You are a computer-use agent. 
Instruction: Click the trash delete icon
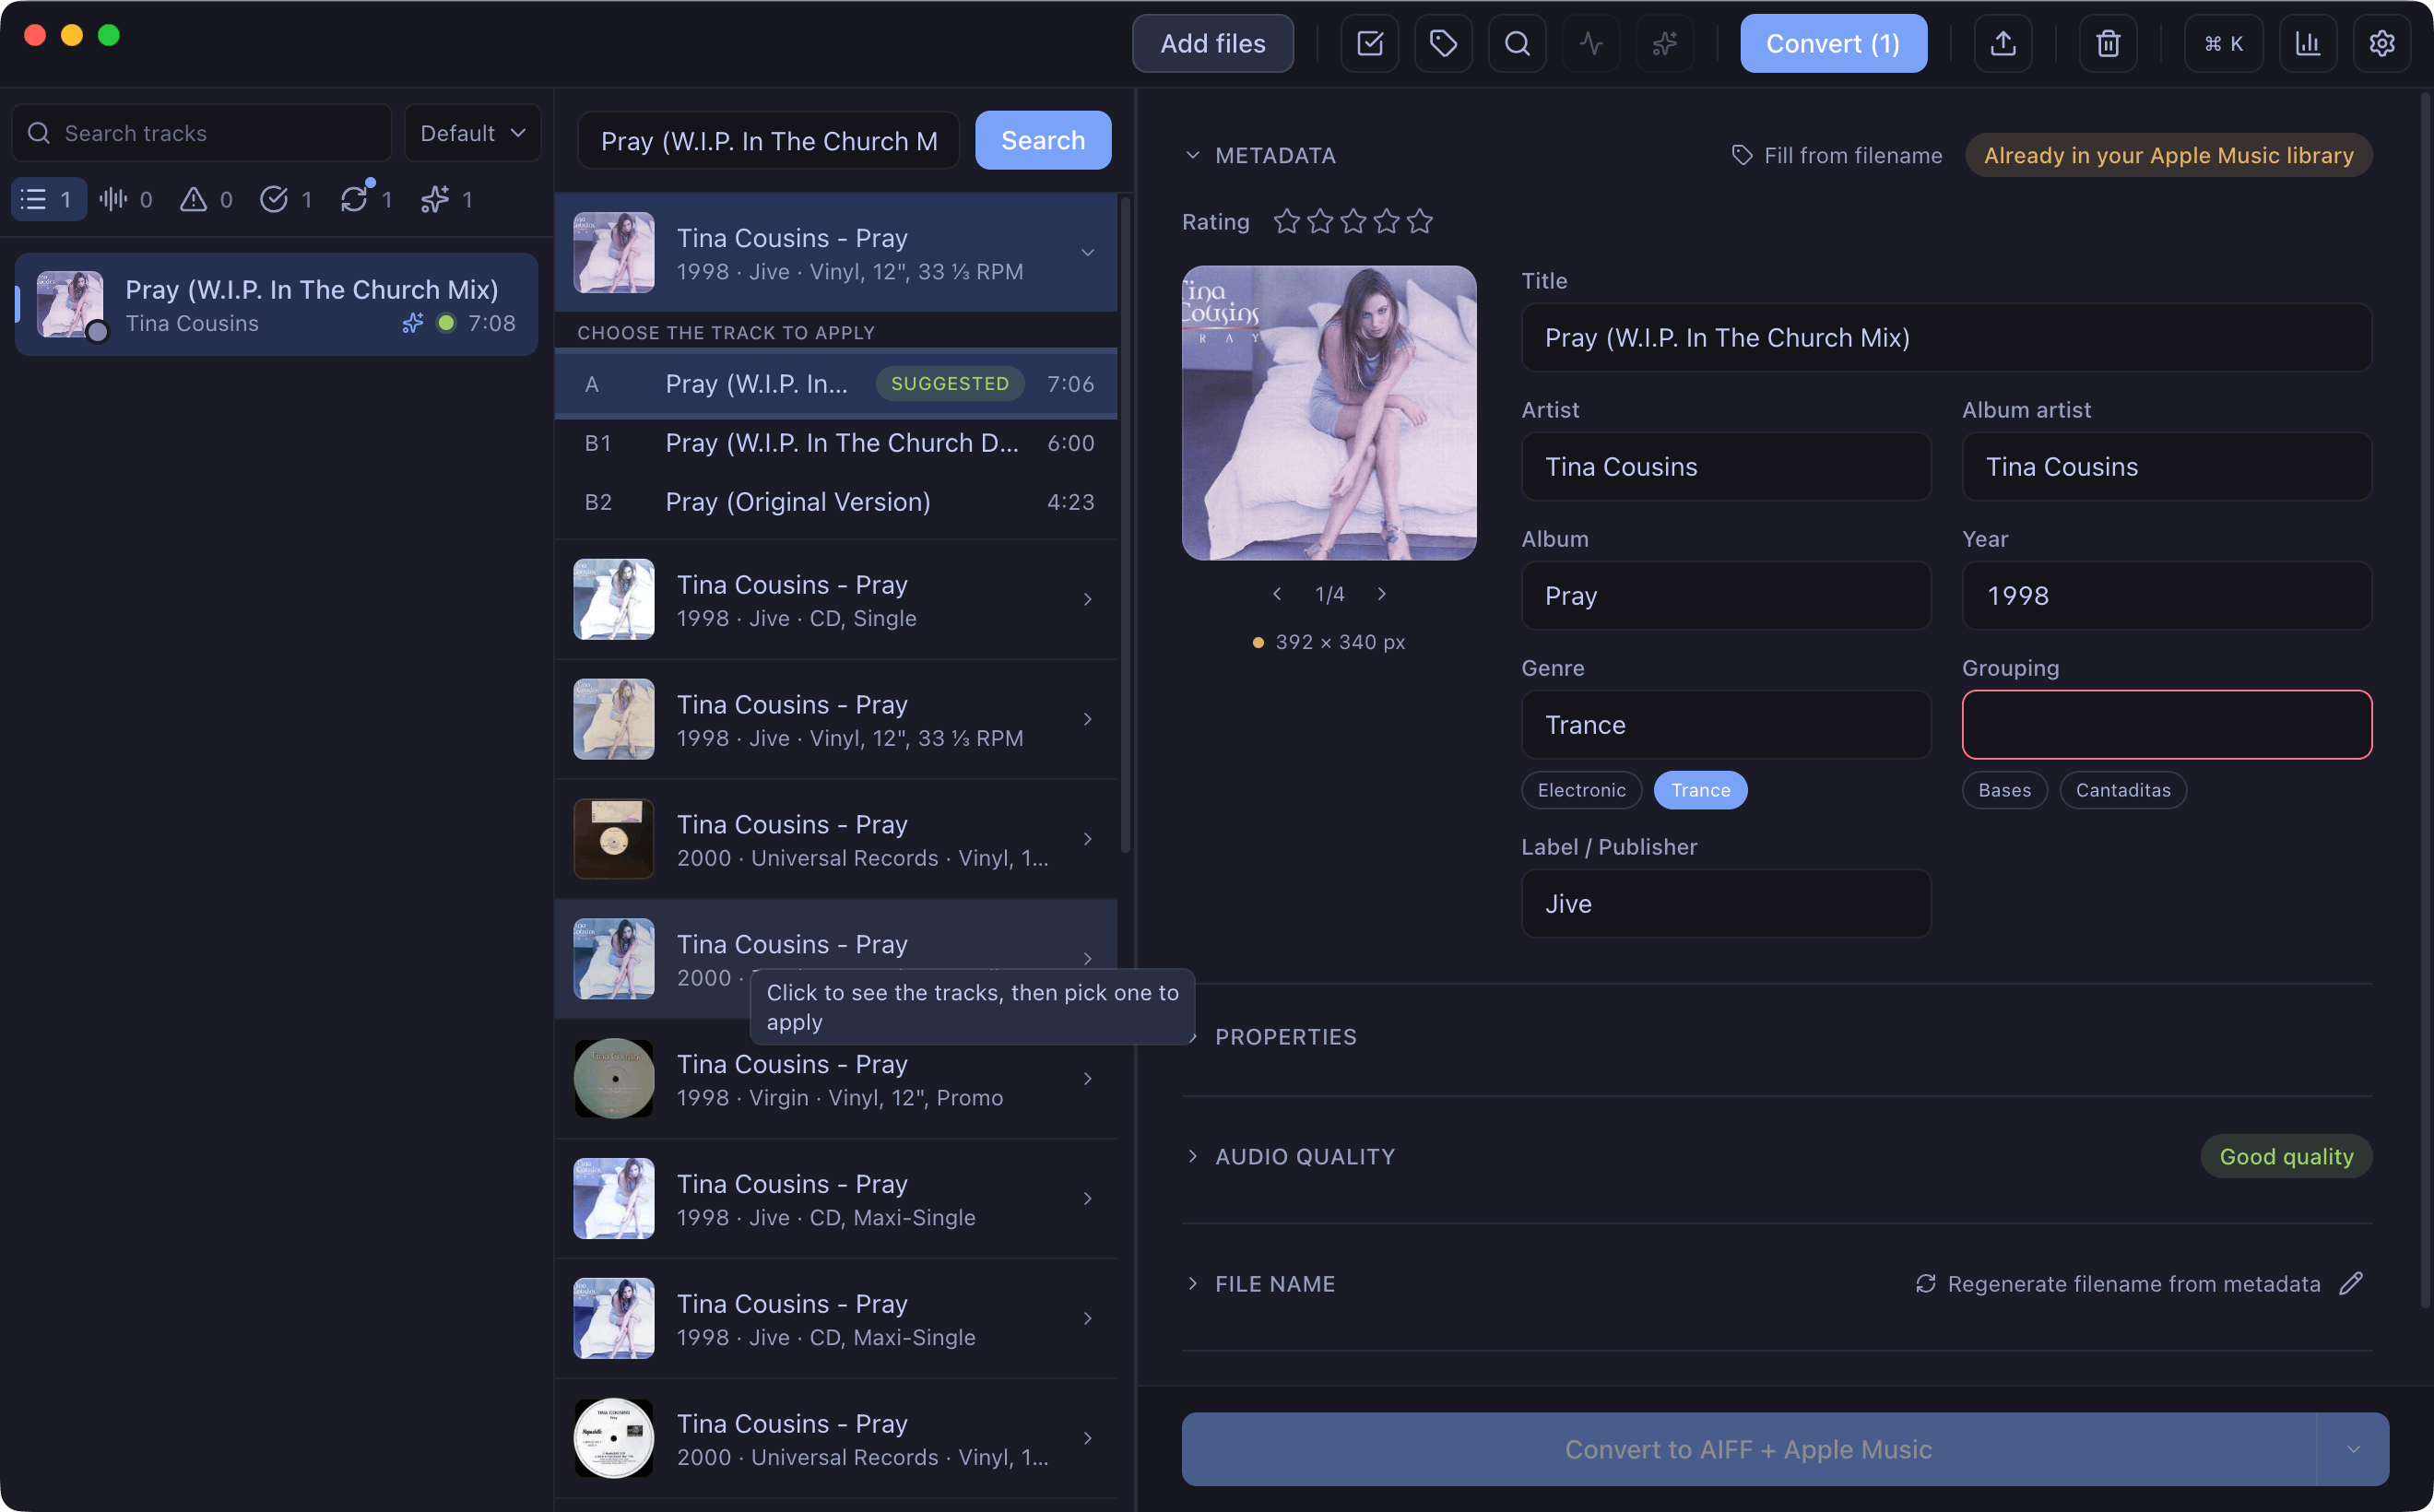pyautogui.click(x=2108, y=43)
